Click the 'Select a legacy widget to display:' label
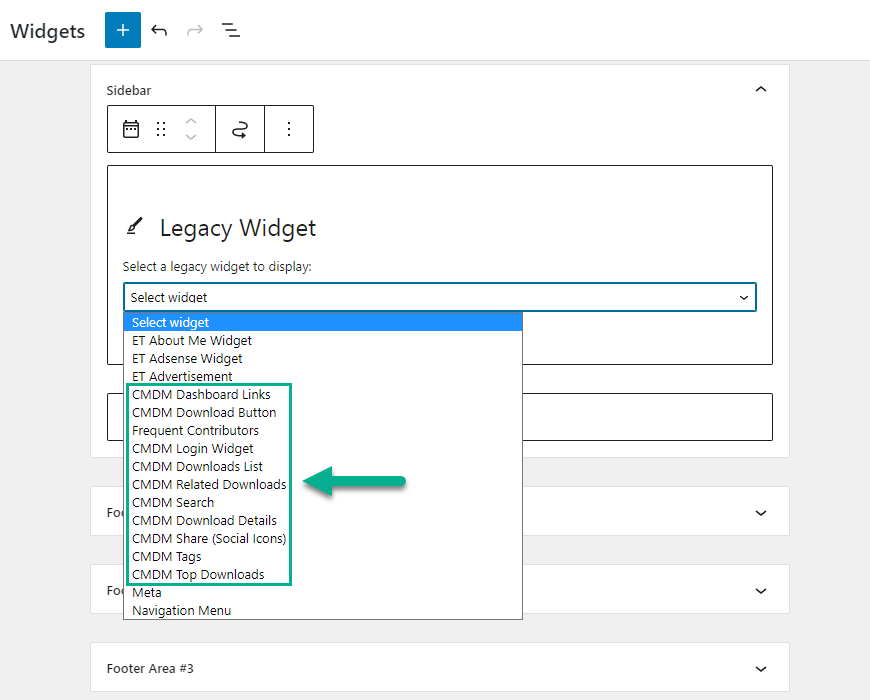This screenshot has height=700, width=870. [217, 267]
